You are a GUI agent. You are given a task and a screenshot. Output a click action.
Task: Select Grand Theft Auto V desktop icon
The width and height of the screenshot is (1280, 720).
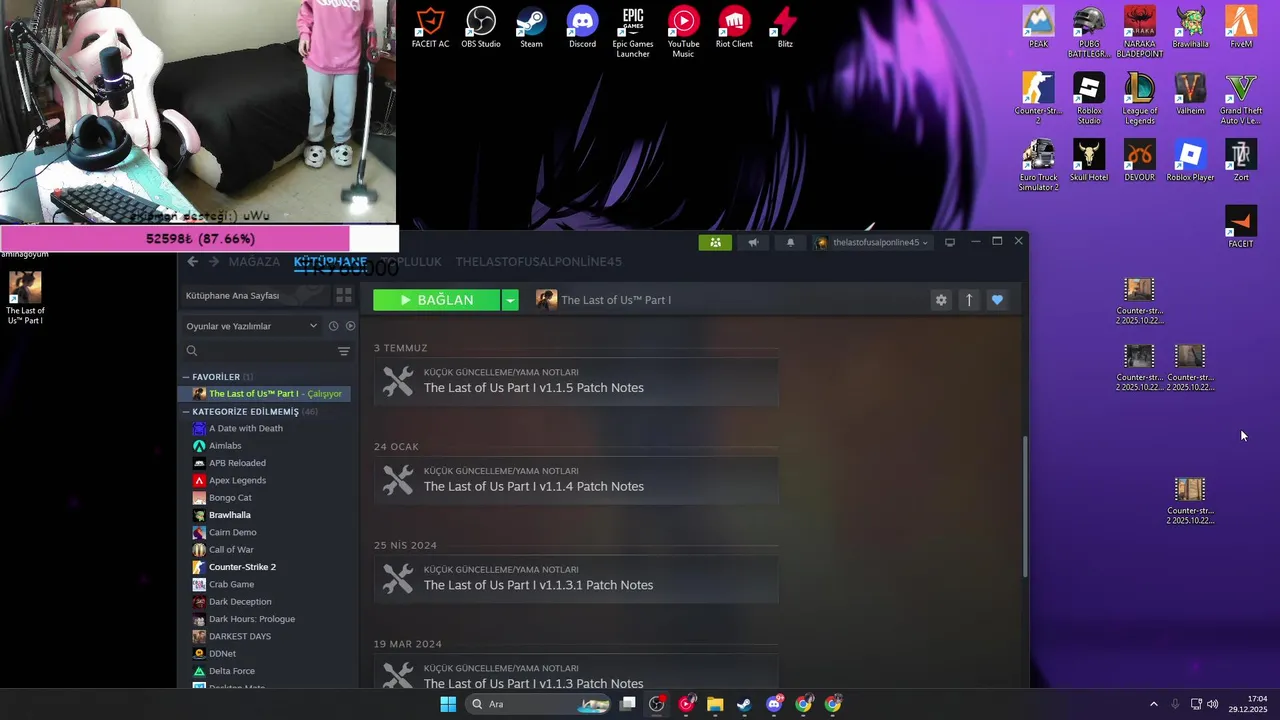click(x=1241, y=98)
